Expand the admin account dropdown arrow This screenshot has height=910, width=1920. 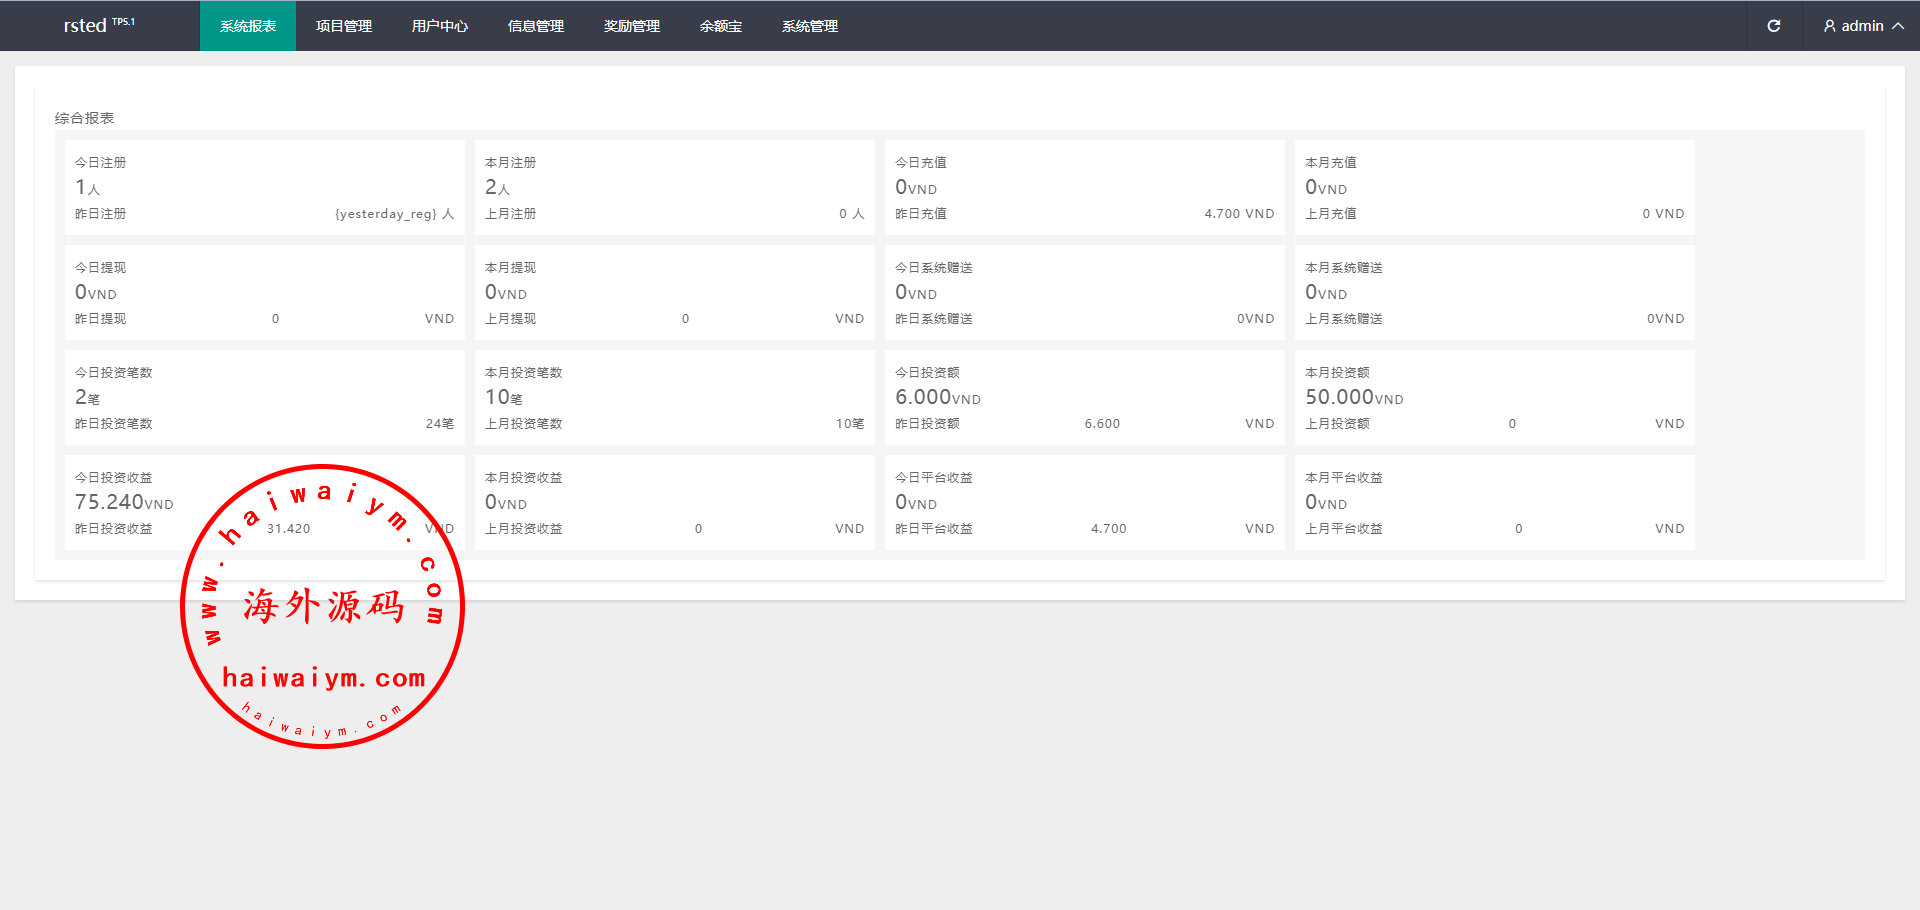[1897, 26]
